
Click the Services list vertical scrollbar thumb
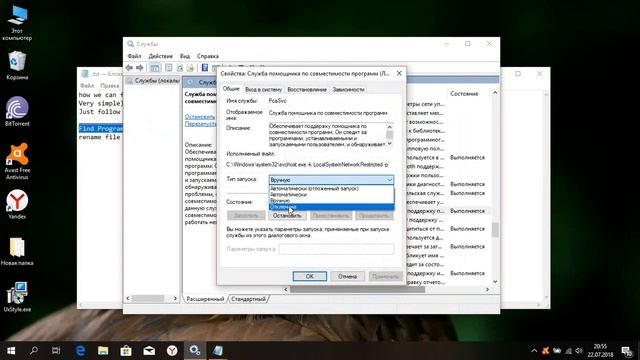[x=495, y=230]
